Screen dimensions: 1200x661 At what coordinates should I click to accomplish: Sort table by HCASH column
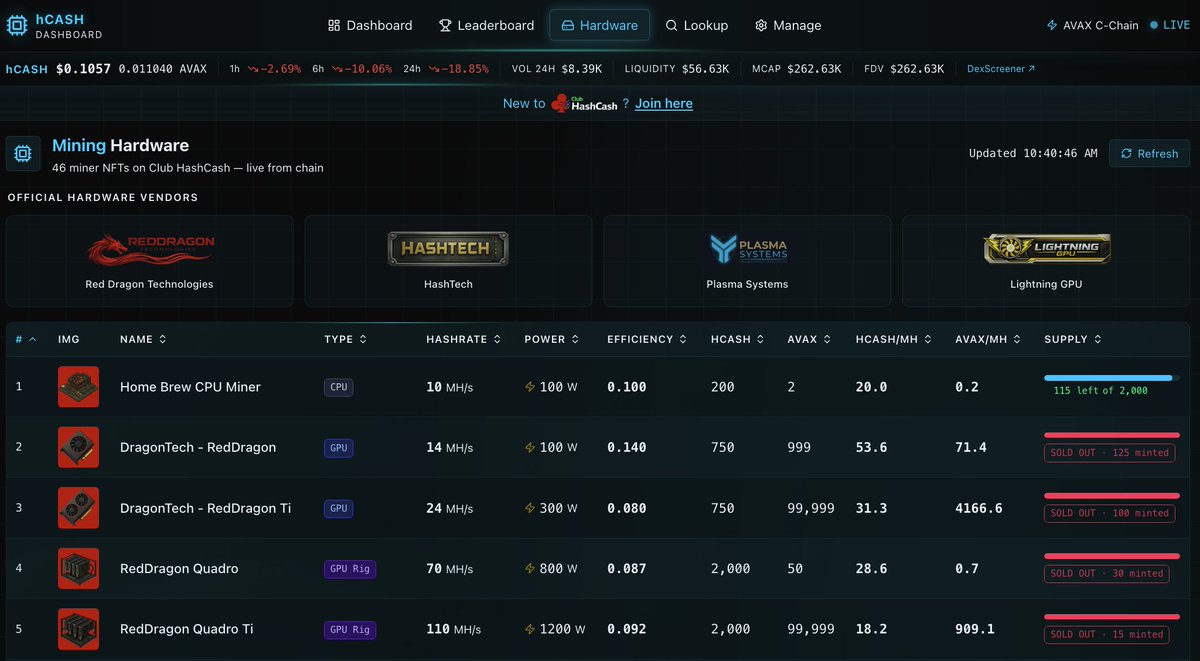[738, 339]
